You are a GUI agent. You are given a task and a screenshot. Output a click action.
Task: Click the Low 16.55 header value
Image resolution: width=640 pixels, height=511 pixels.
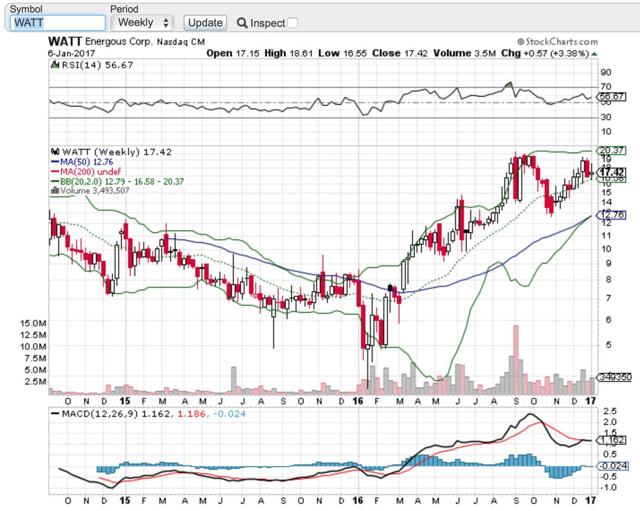pos(342,53)
